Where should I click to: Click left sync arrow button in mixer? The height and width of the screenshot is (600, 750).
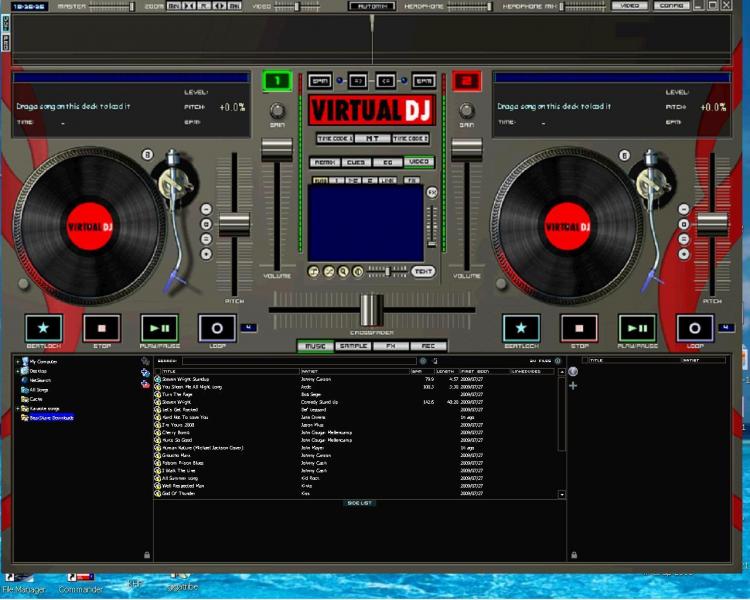[x=357, y=81]
